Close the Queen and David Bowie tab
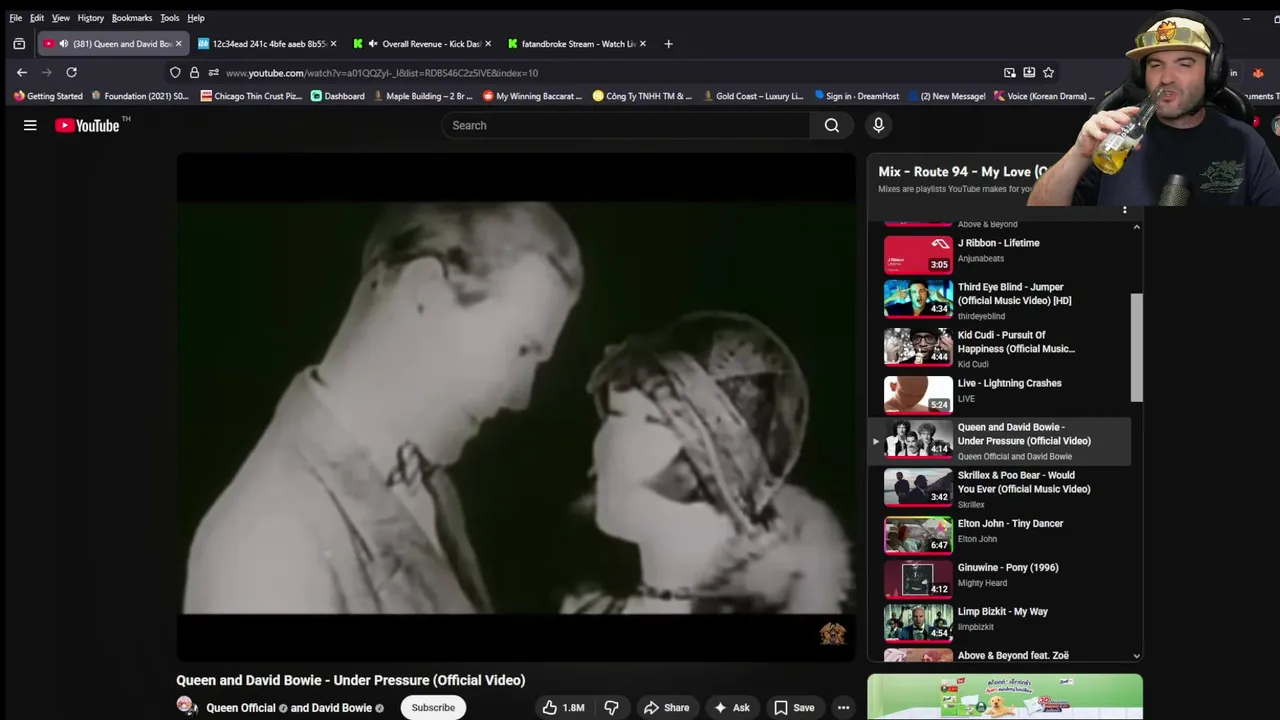Image resolution: width=1280 pixels, height=720 pixels. coord(179,44)
